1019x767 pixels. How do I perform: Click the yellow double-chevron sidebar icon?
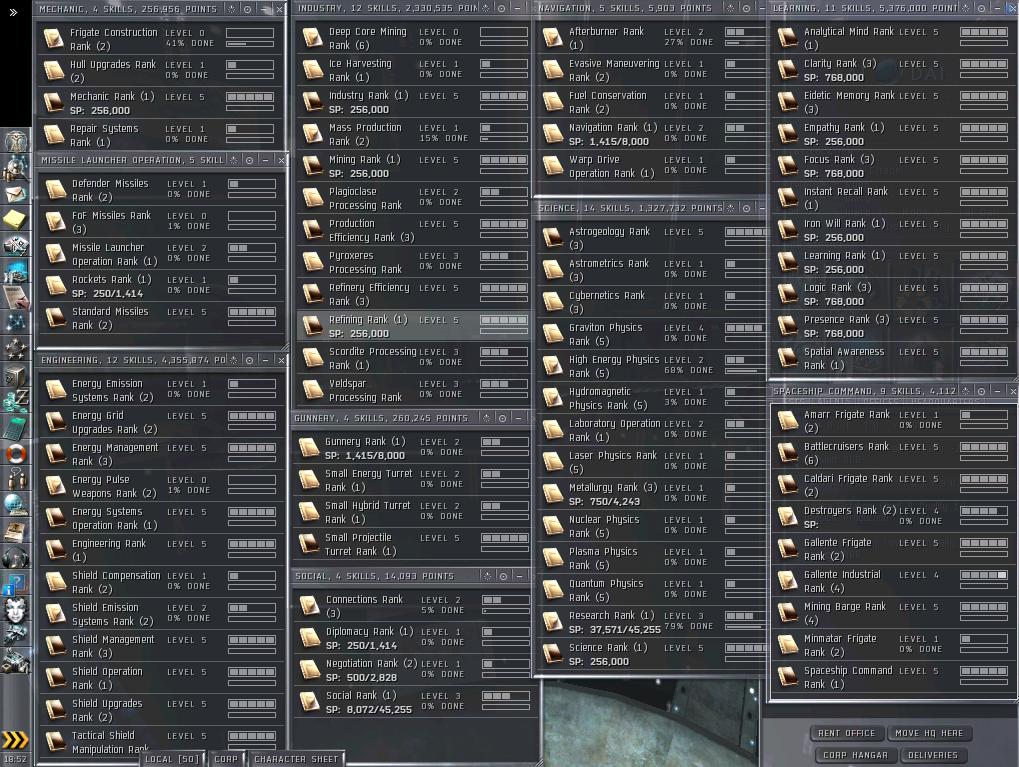pyautogui.click(x=15, y=740)
